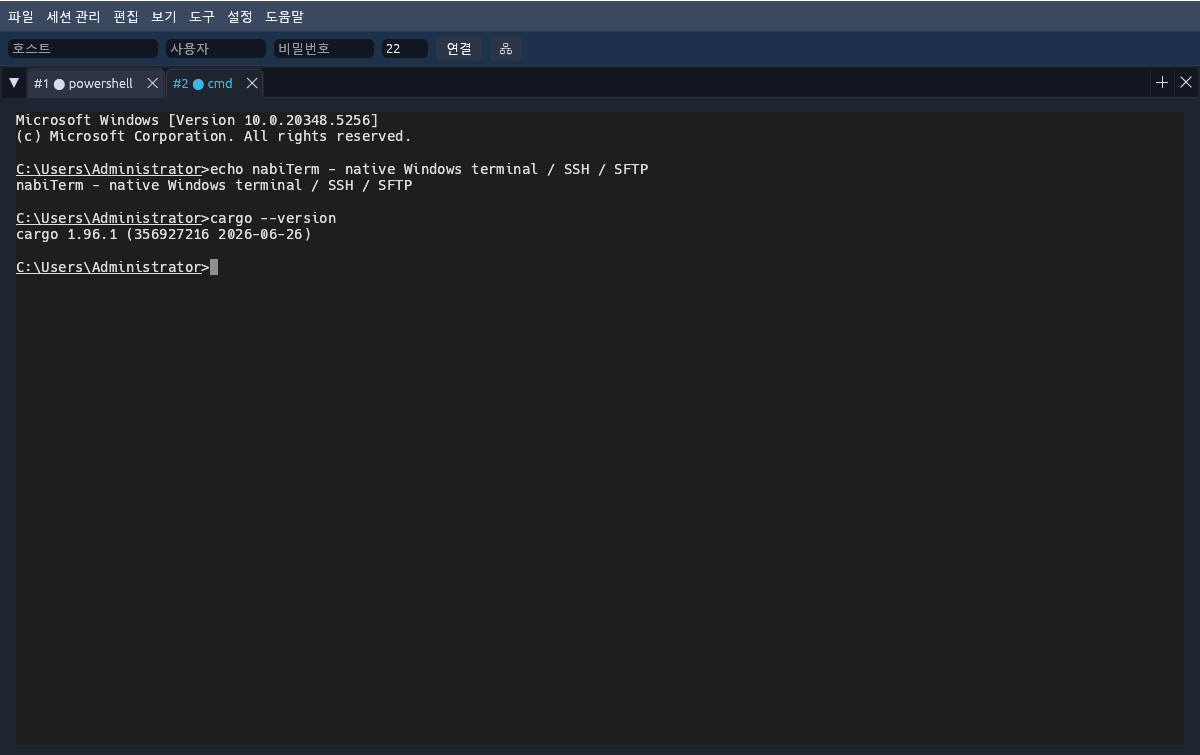Expand the tab list dropdown triangle
This screenshot has height=755, width=1200.
click(14, 83)
